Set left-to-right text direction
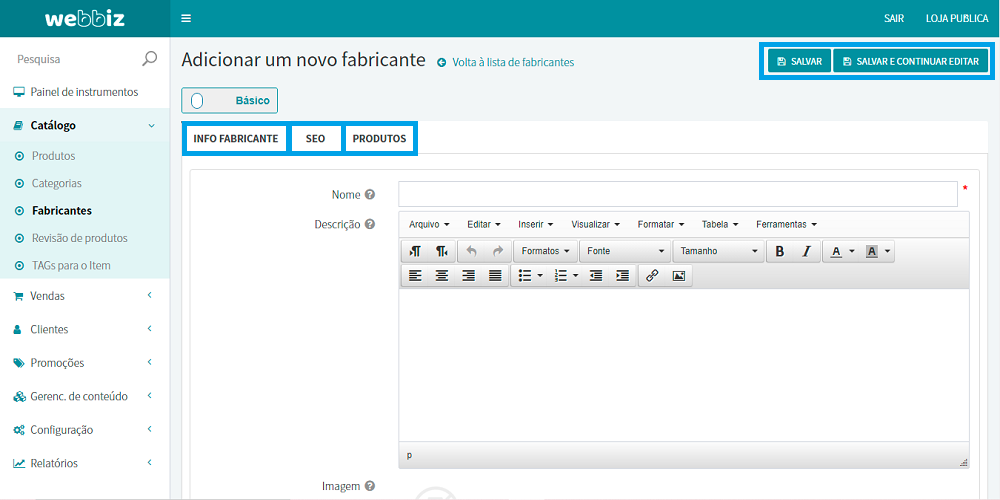 tap(415, 251)
